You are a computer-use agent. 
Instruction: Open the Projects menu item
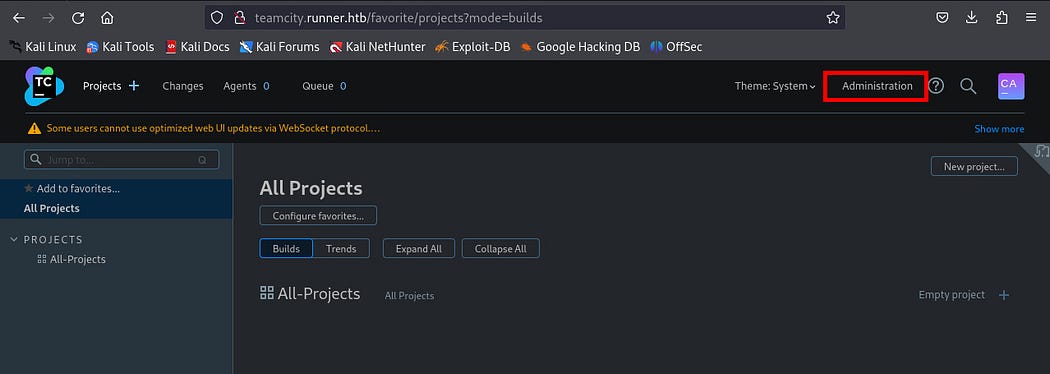102,86
